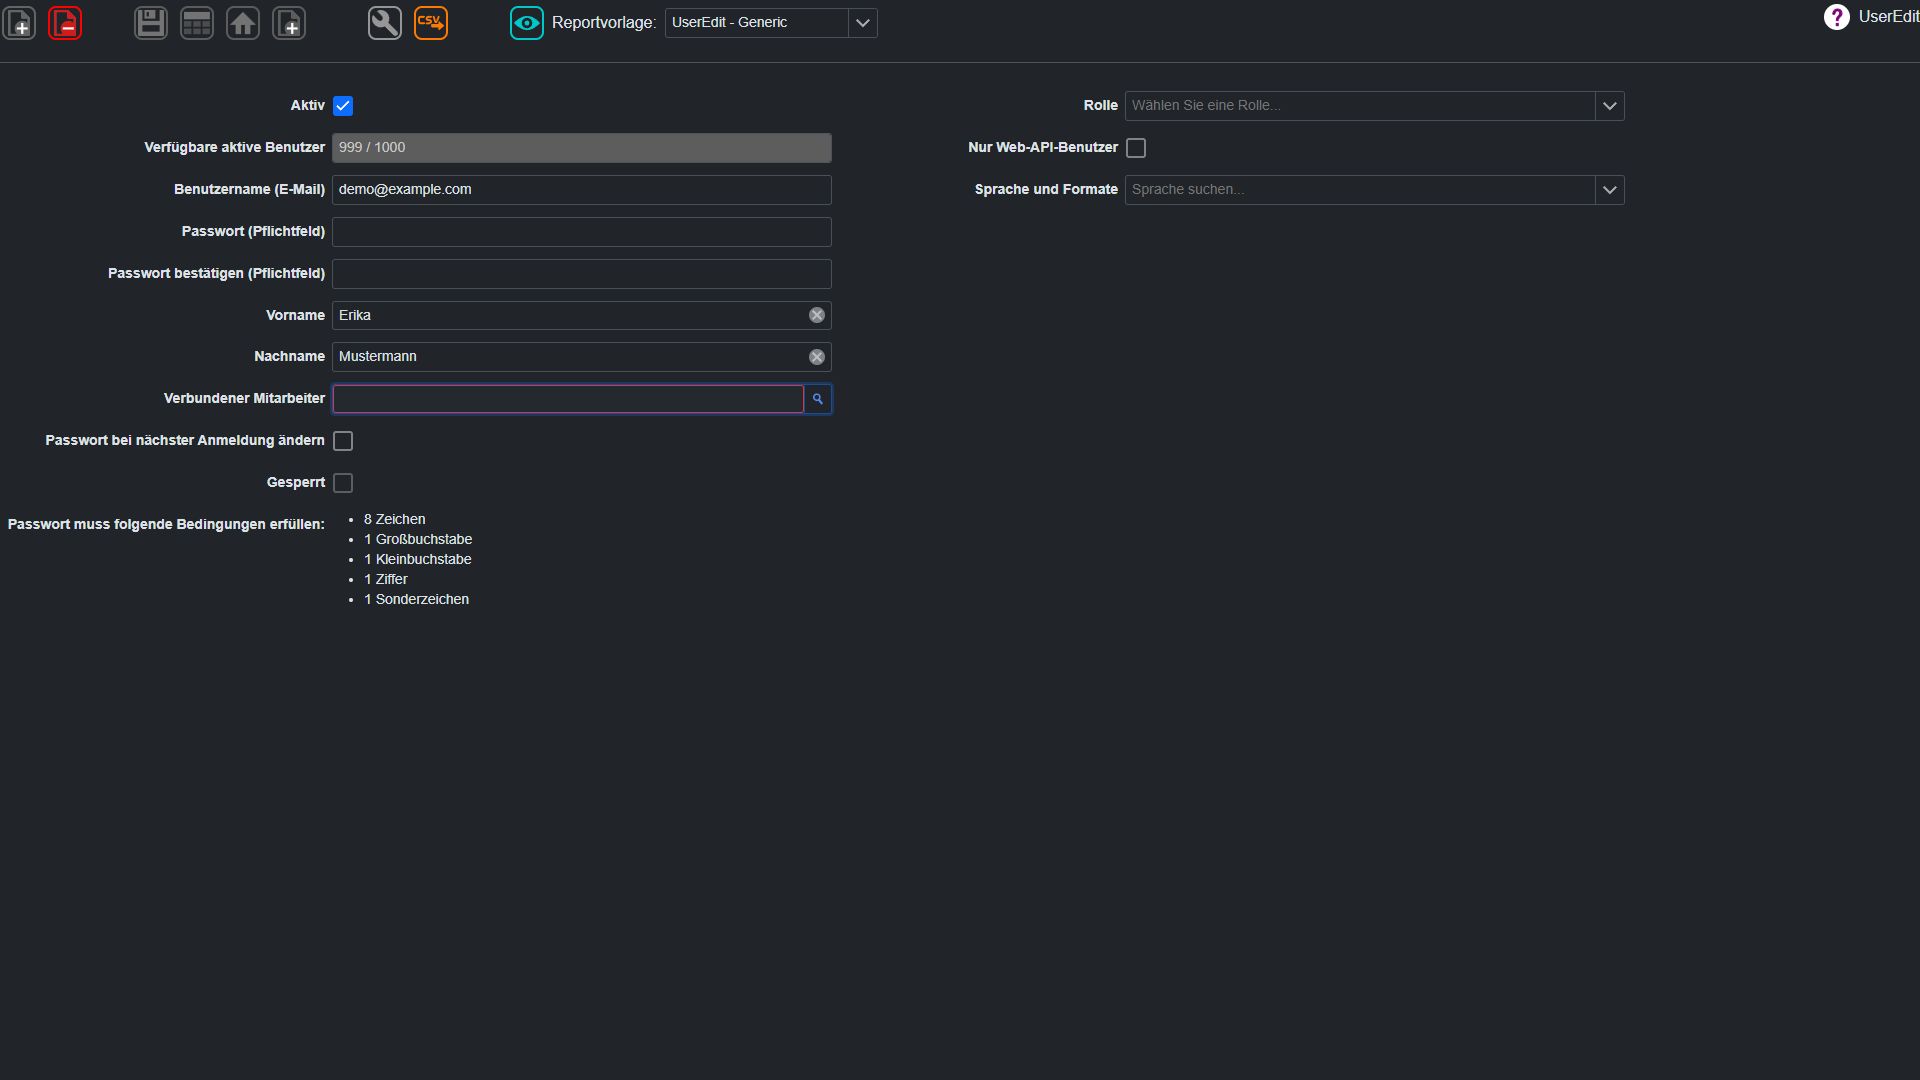Check Passwort bei nächster Anmeldung ändern

click(343, 441)
